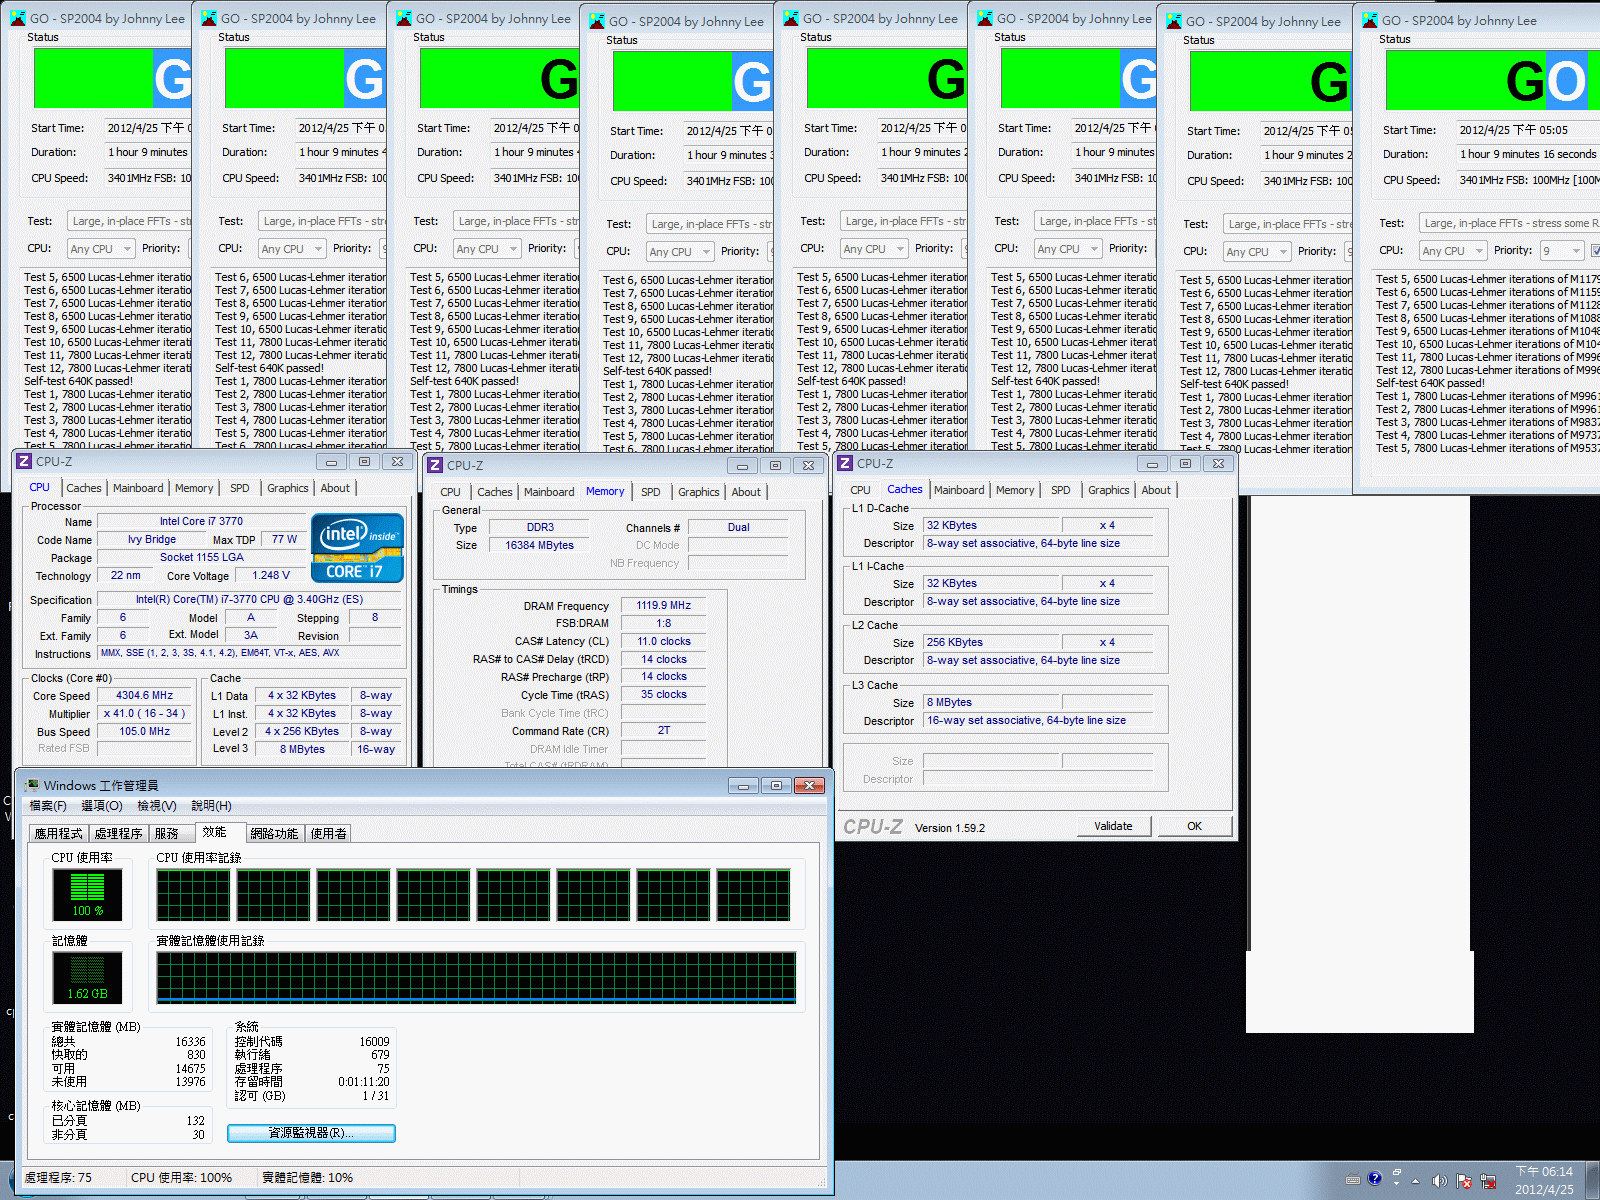This screenshot has width=1600, height=1200.
Task: Open the 網路功能 tab in Task Manager
Action: pos(274,833)
